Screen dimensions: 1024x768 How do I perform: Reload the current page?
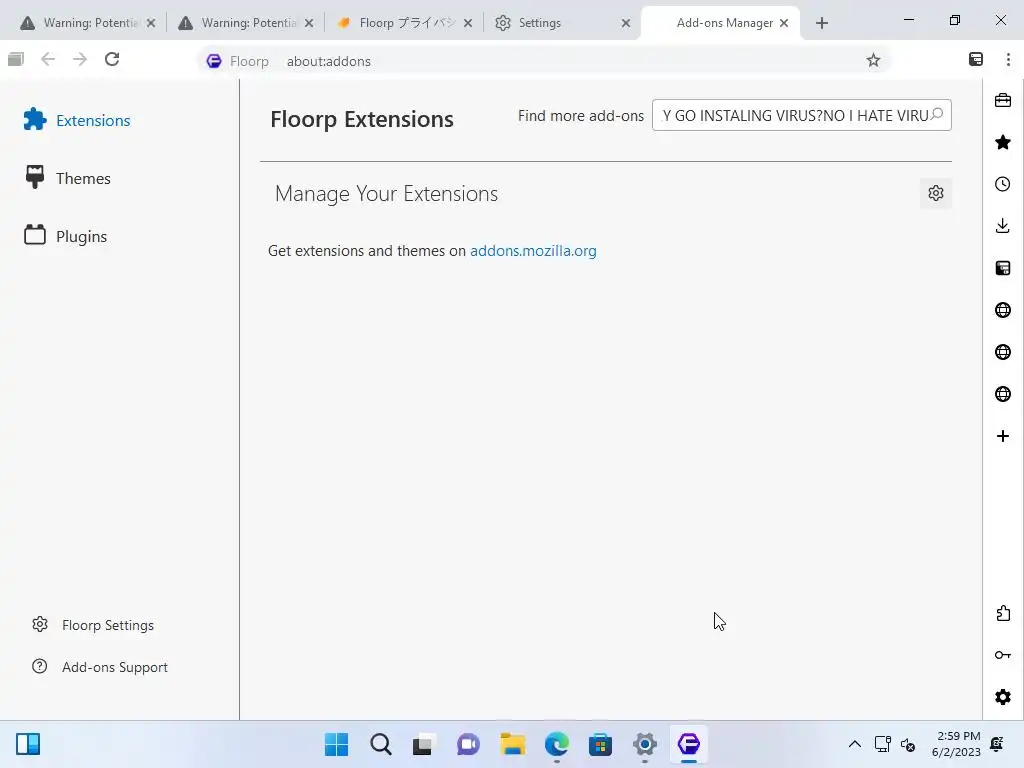point(112,59)
